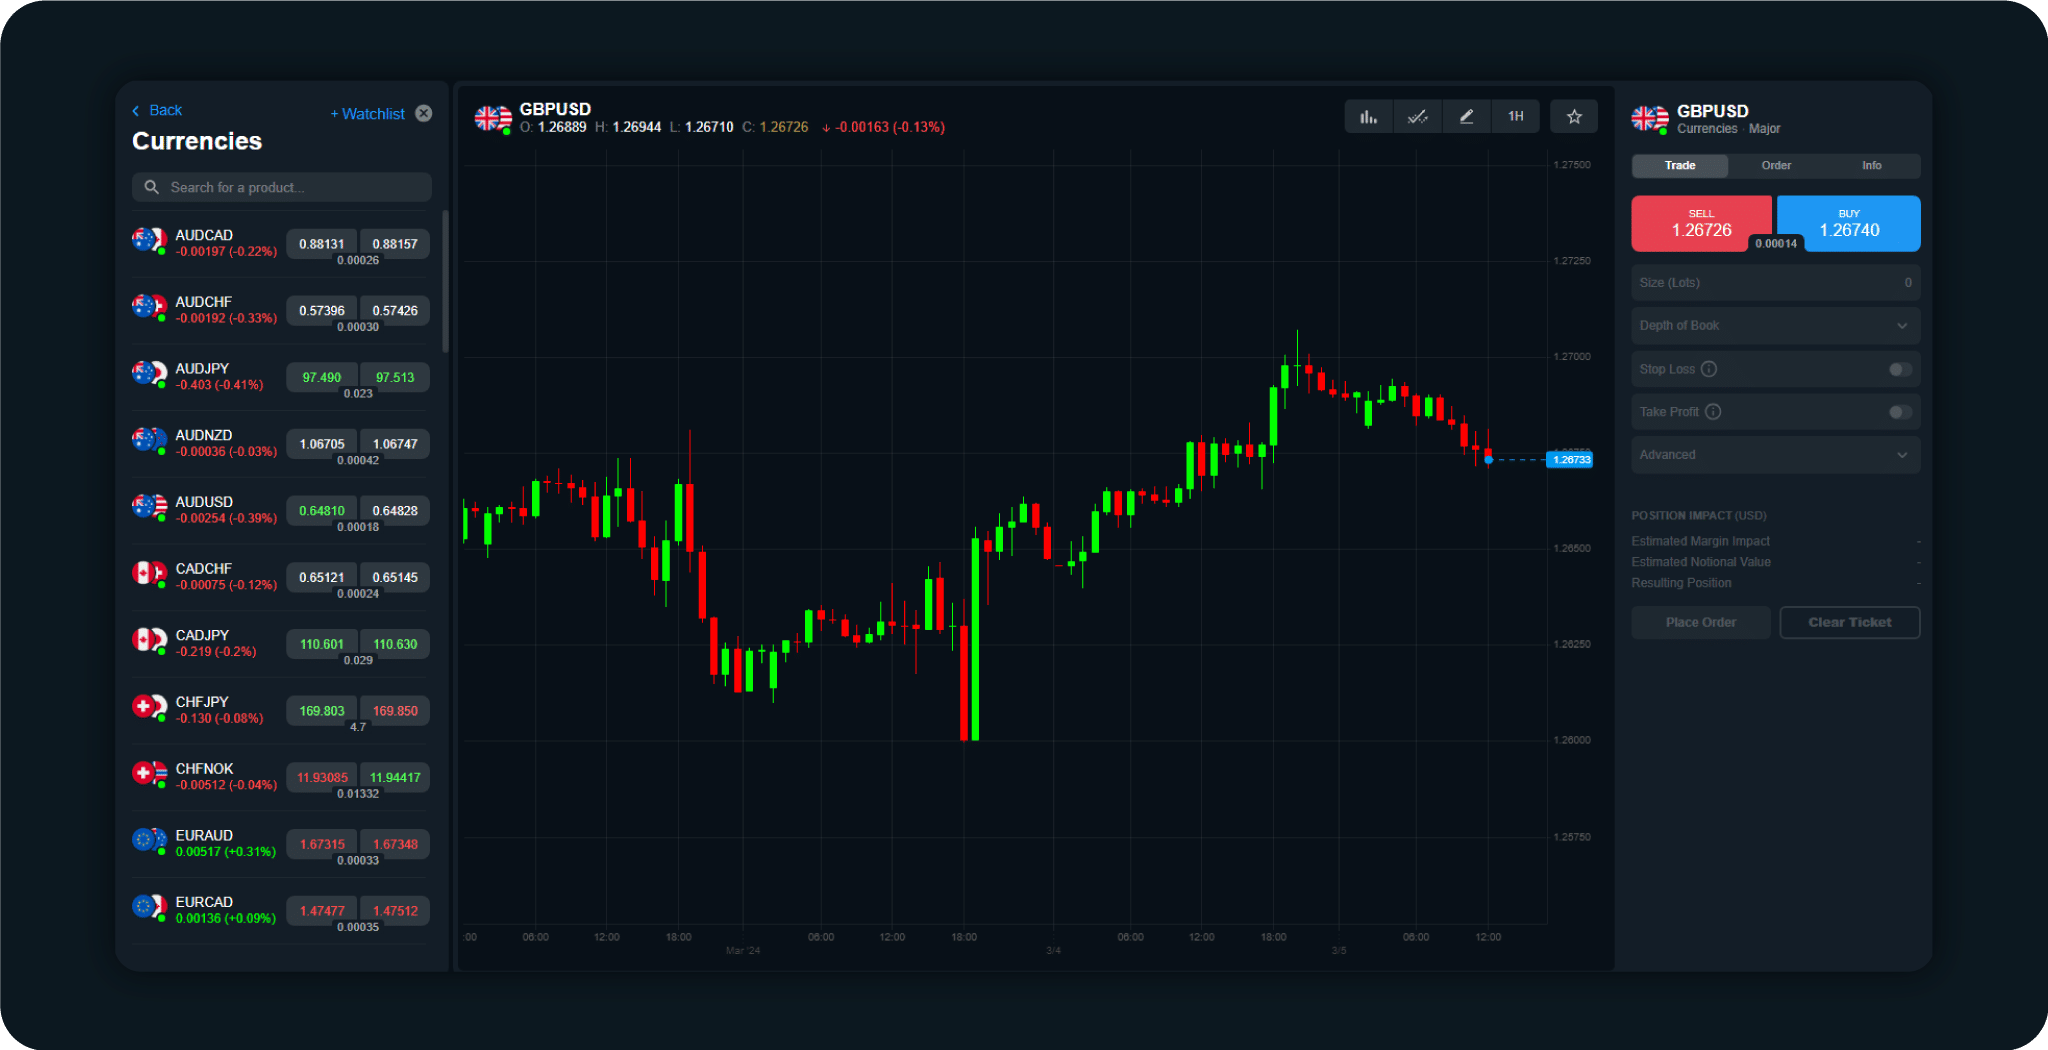Open the chart type bars icon

[x=1368, y=117]
